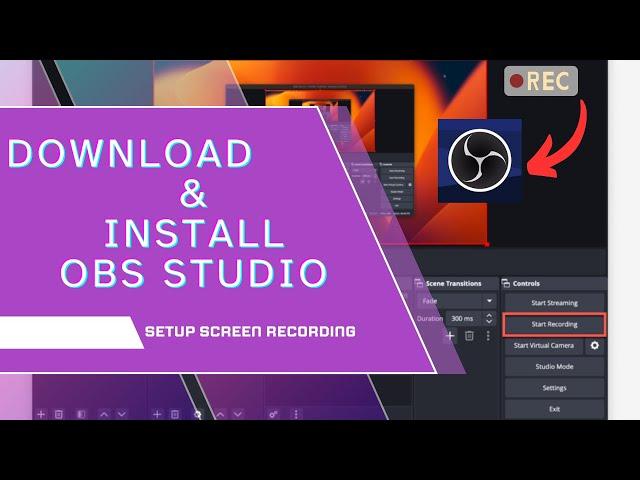640x480 pixels.
Task: Open scene filters icon in Scenes toolbar
Action: tap(81, 413)
